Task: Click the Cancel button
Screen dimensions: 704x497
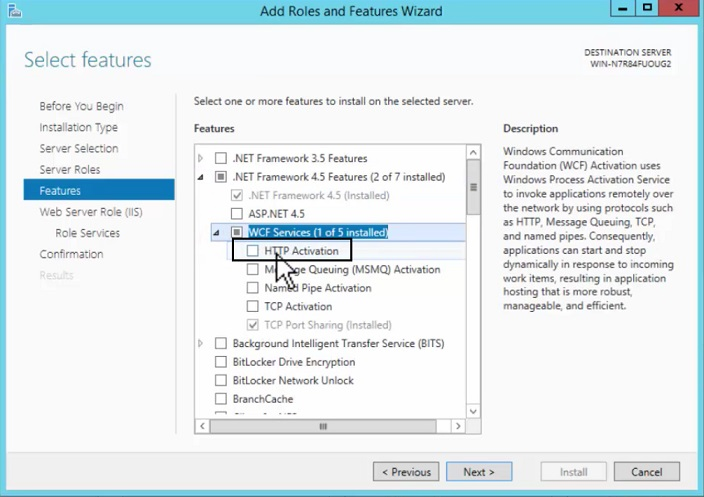Action: 647,472
